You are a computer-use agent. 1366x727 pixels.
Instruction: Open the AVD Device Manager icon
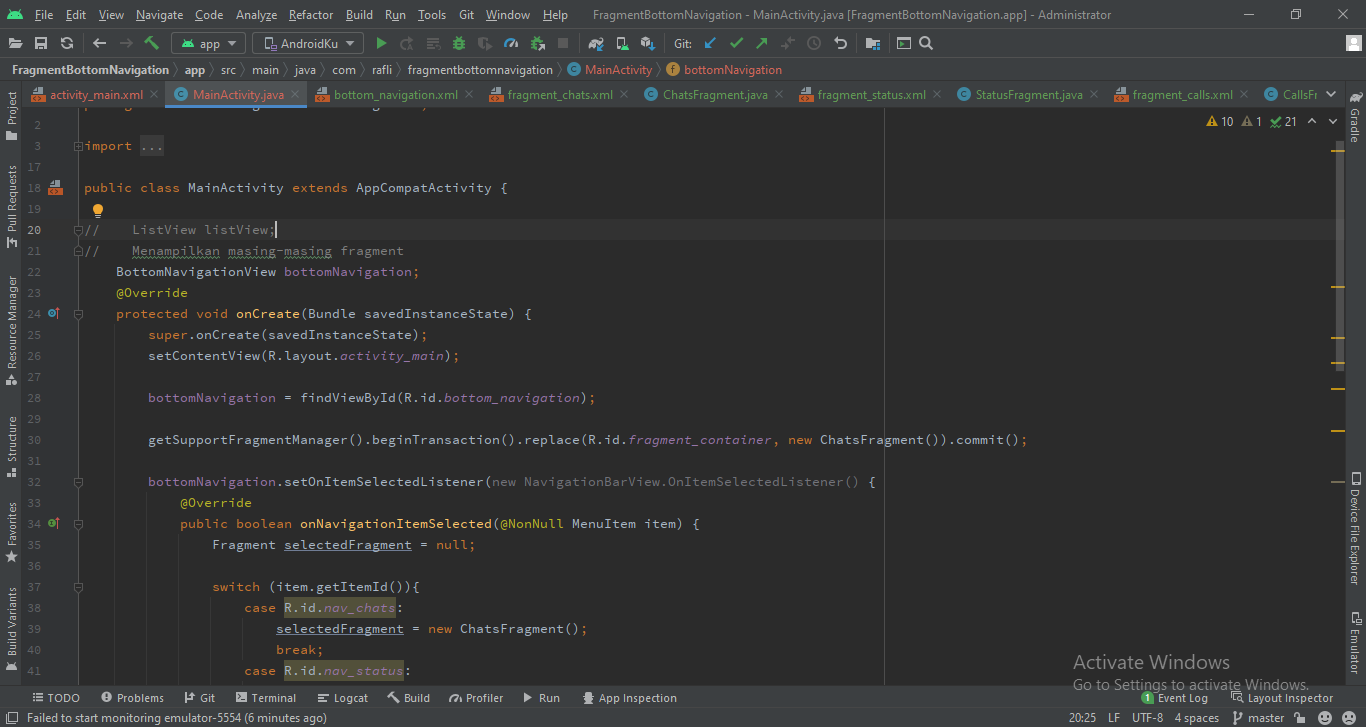pyautogui.click(x=622, y=43)
